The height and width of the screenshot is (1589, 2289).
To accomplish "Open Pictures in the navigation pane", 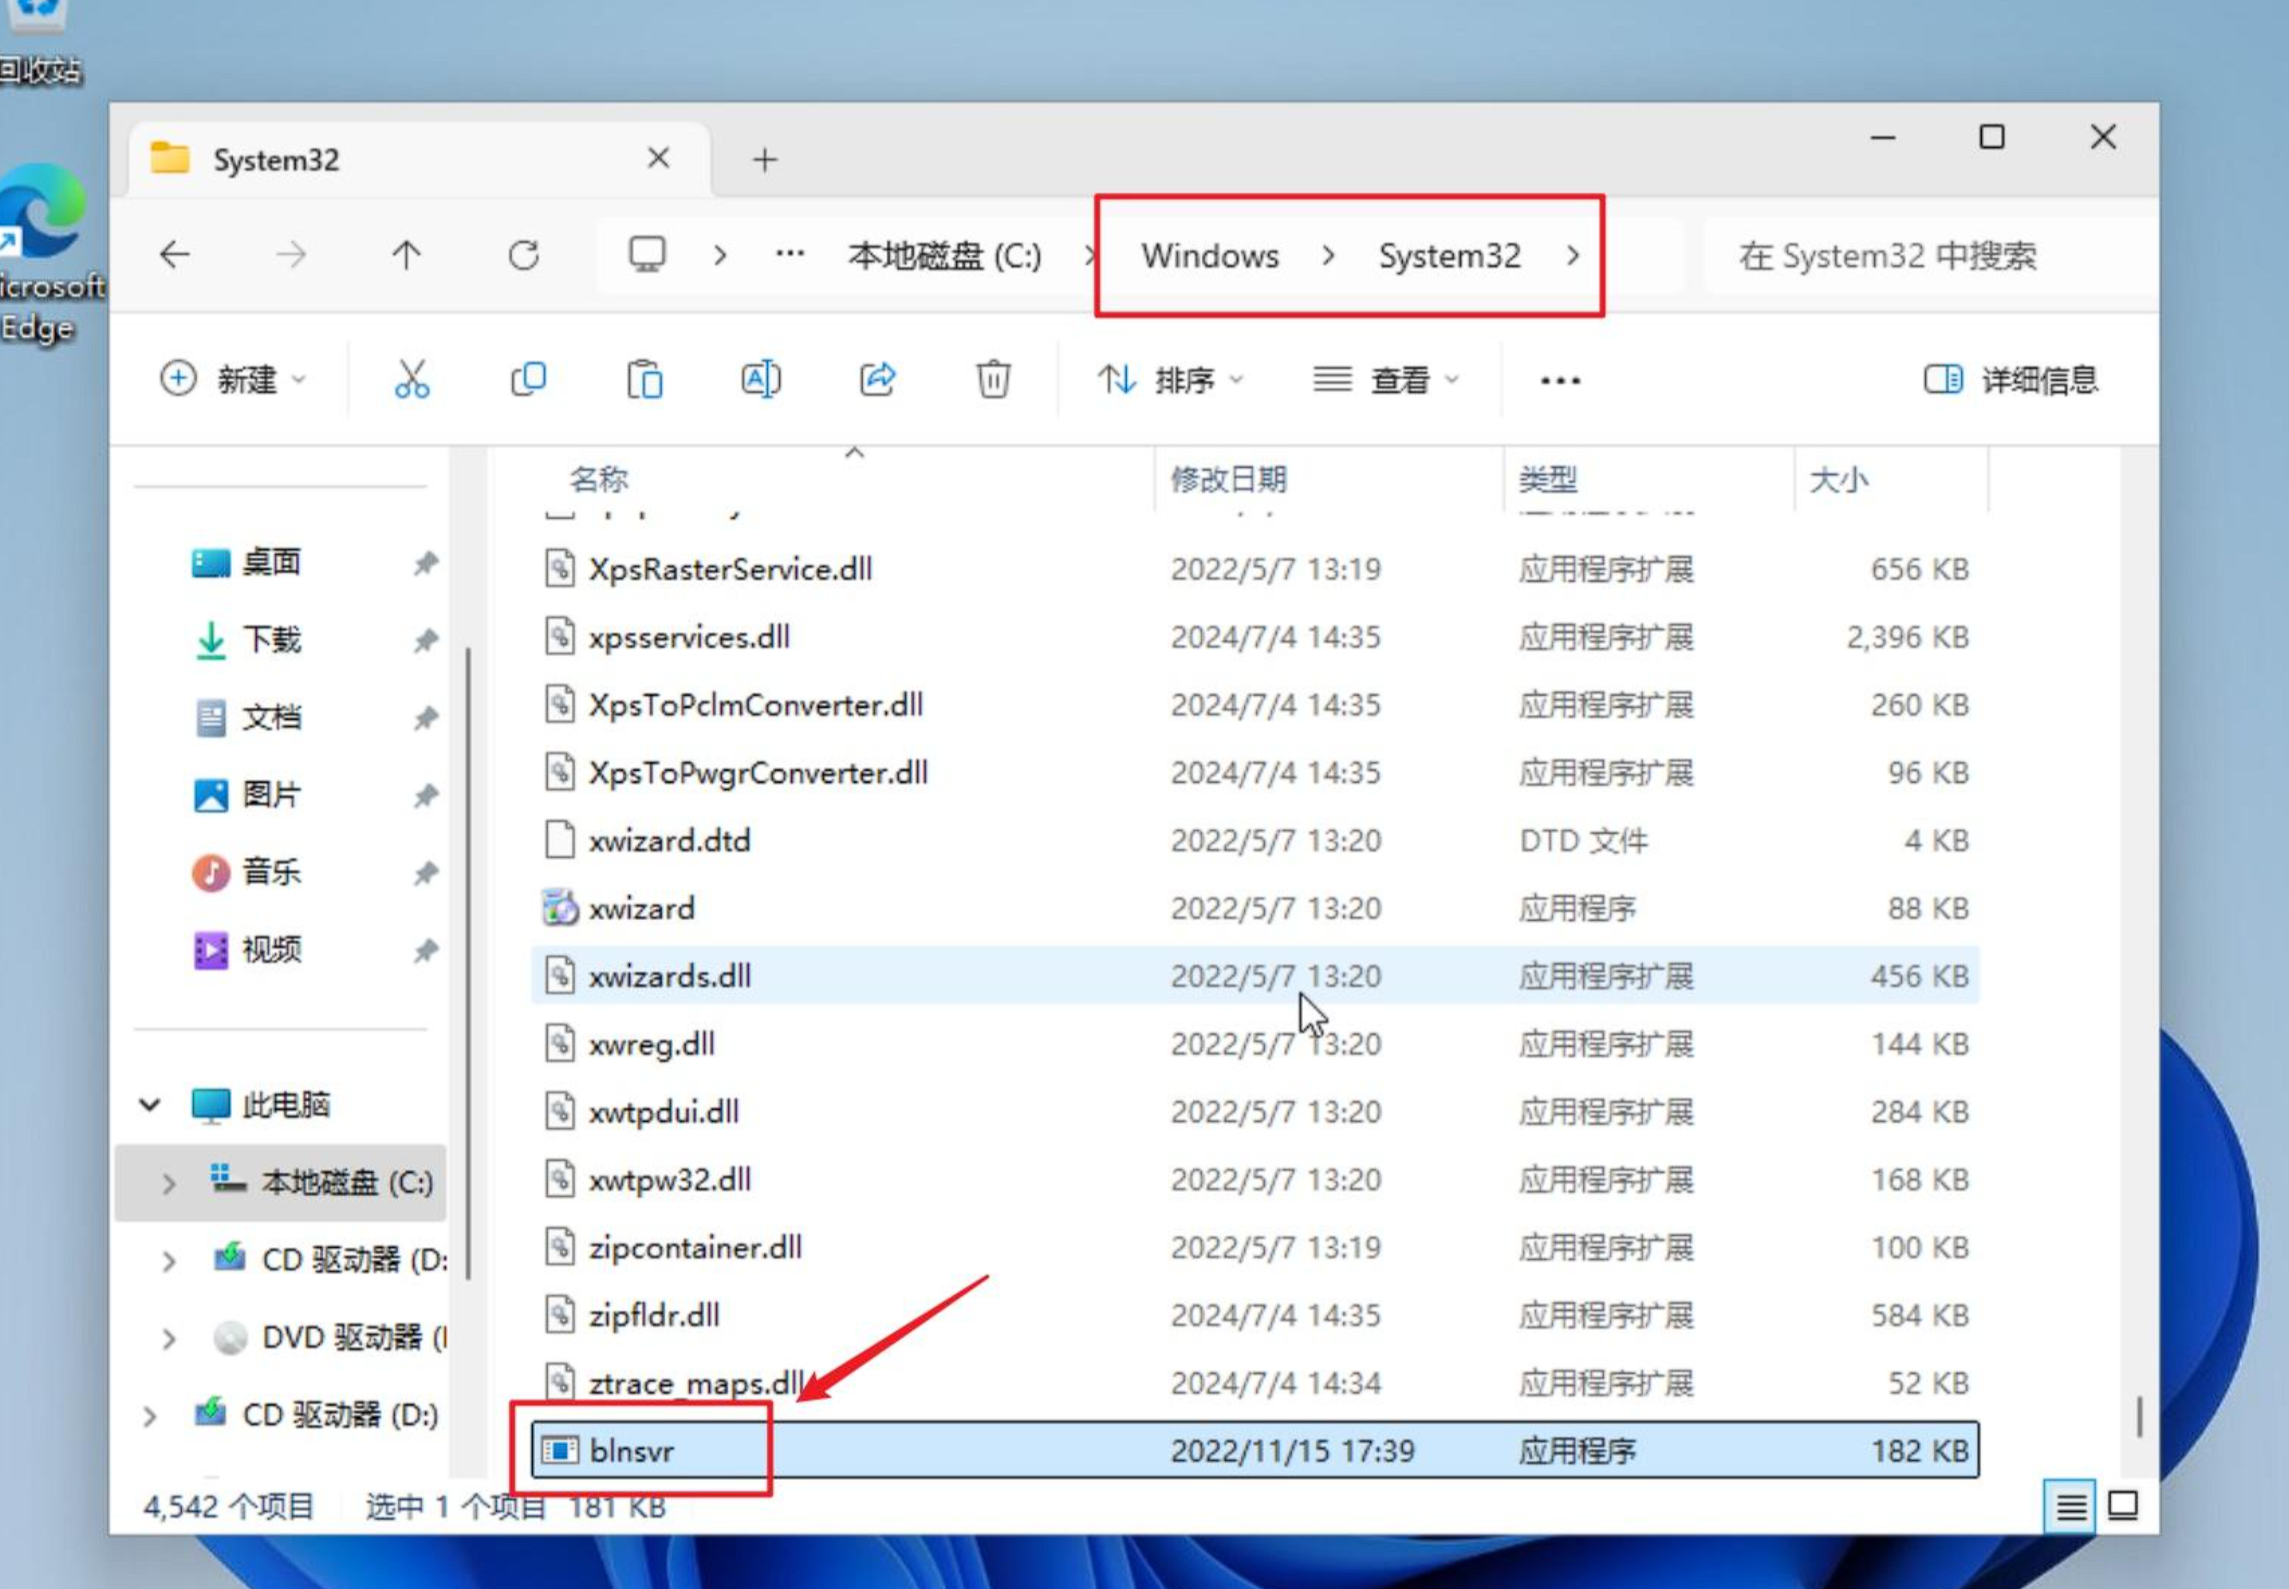I will pyautogui.click(x=272, y=795).
